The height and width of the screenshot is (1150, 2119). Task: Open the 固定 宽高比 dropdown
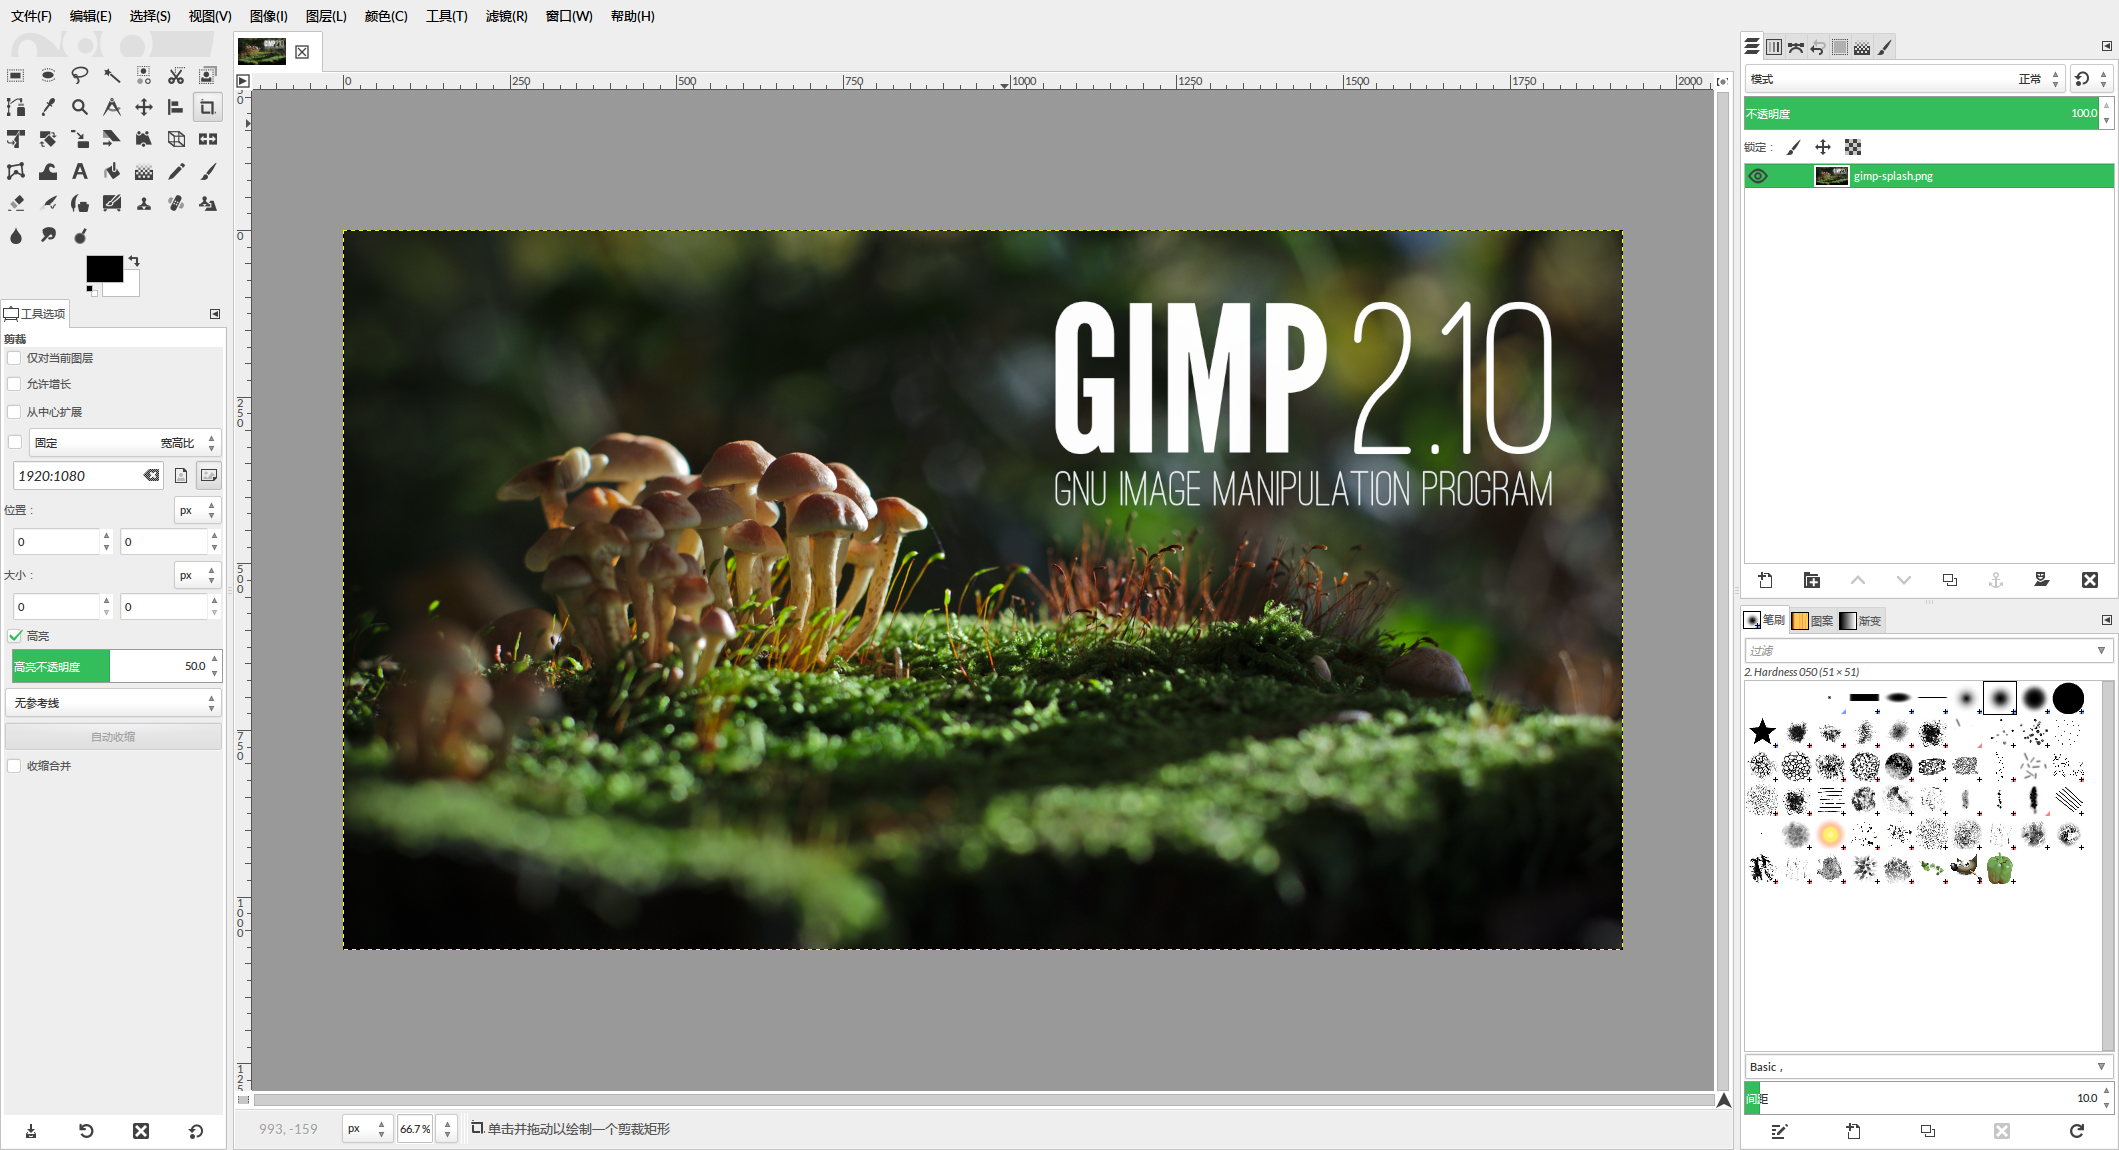[124, 442]
